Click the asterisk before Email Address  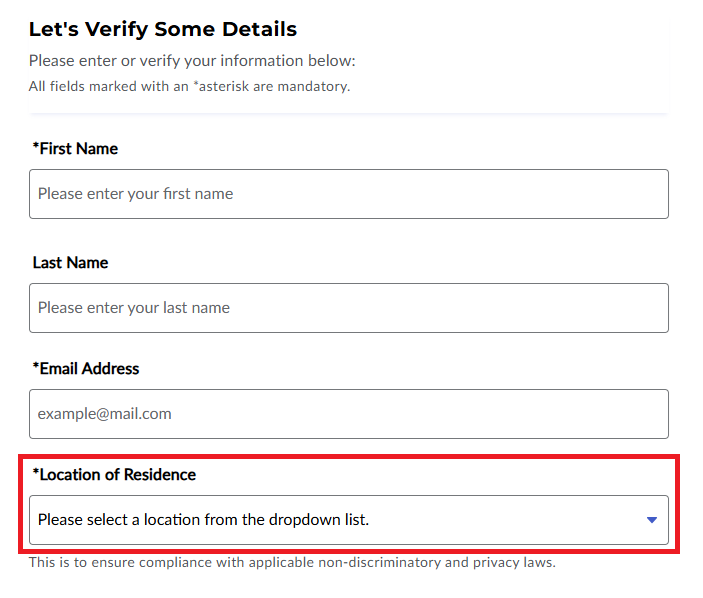point(36,367)
